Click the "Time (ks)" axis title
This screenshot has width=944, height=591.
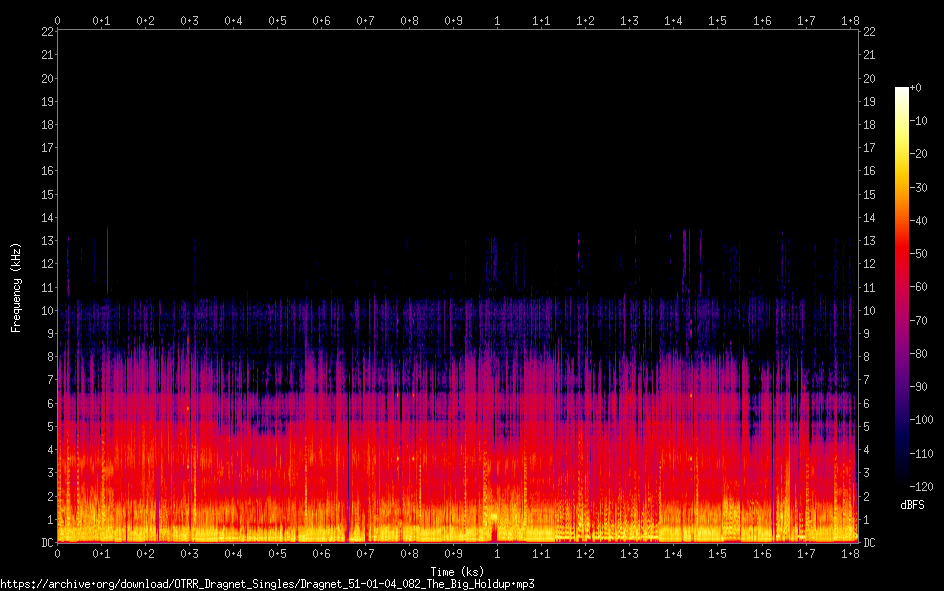[x=457, y=571]
